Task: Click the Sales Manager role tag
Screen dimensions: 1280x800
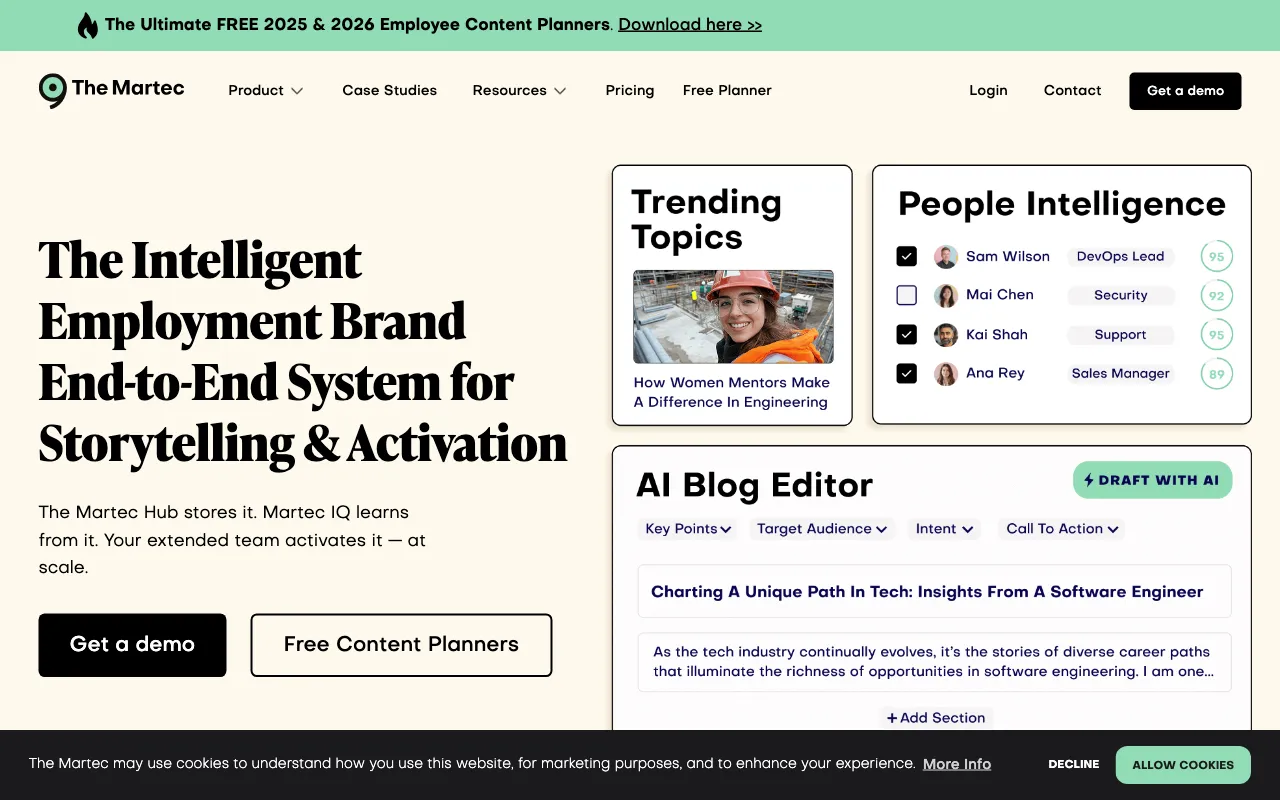Action: coord(1120,374)
